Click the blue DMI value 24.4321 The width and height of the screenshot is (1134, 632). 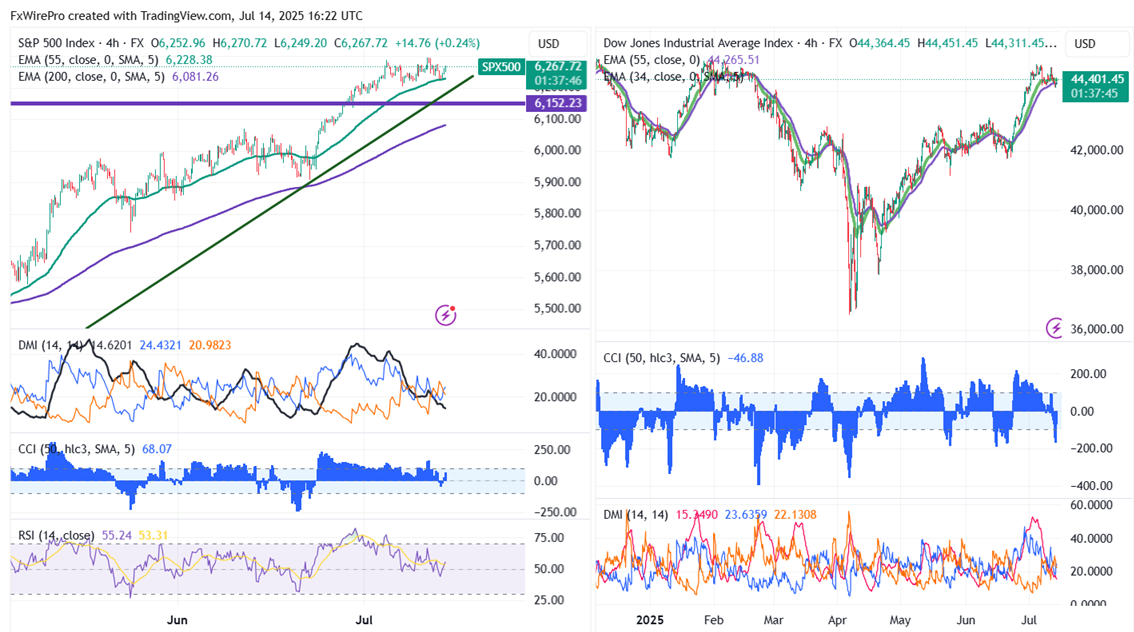pos(160,346)
